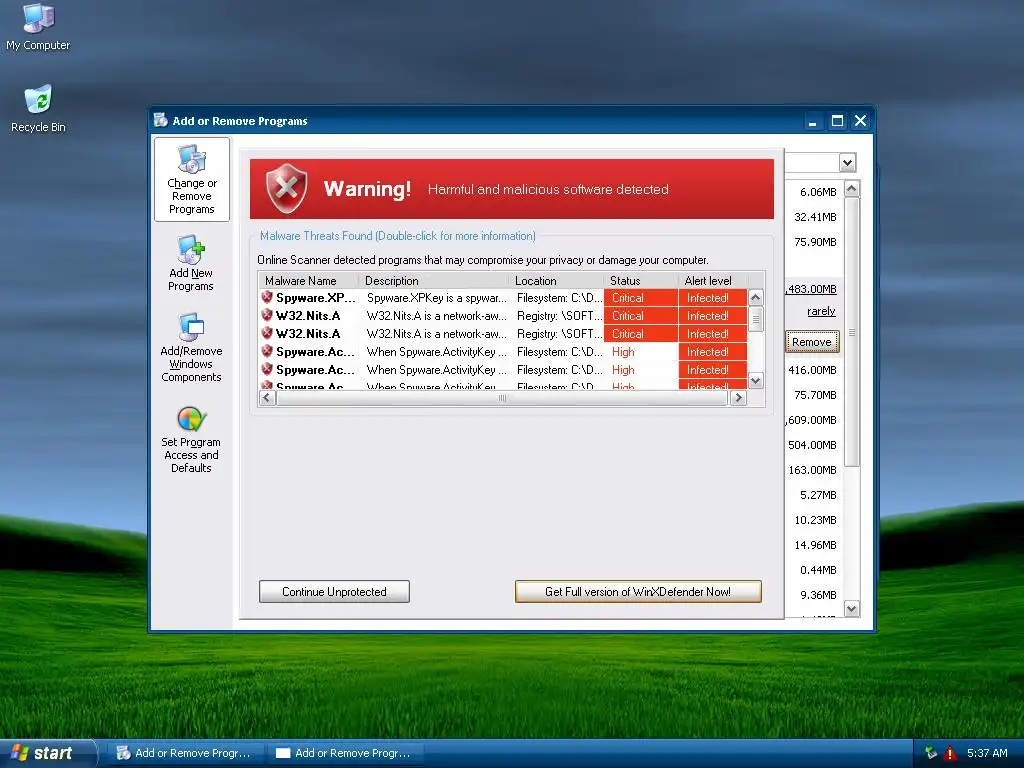Click threat list scroll right arrow
Viewport: 1024px width, 768px height.
738,397
